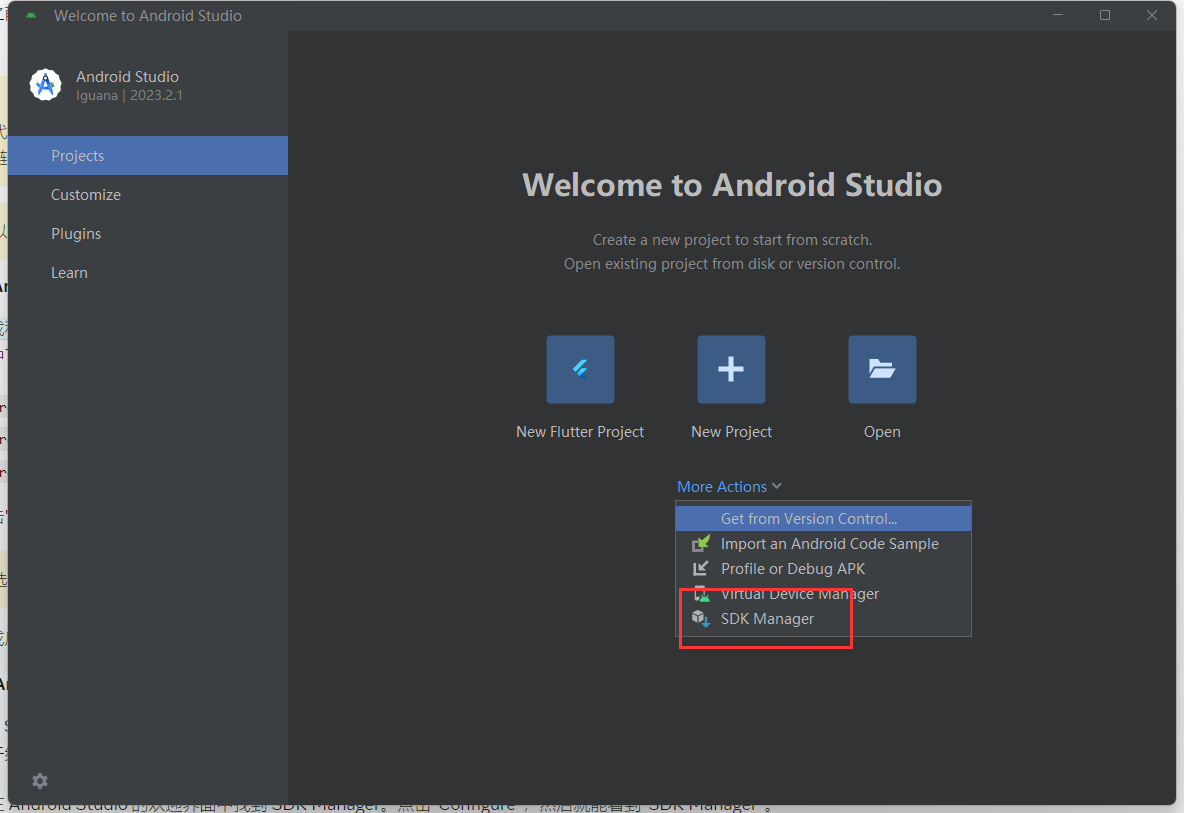The width and height of the screenshot is (1184, 813).
Task: Click the Iguana 2023.2.1 version text
Action: point(129,96)
